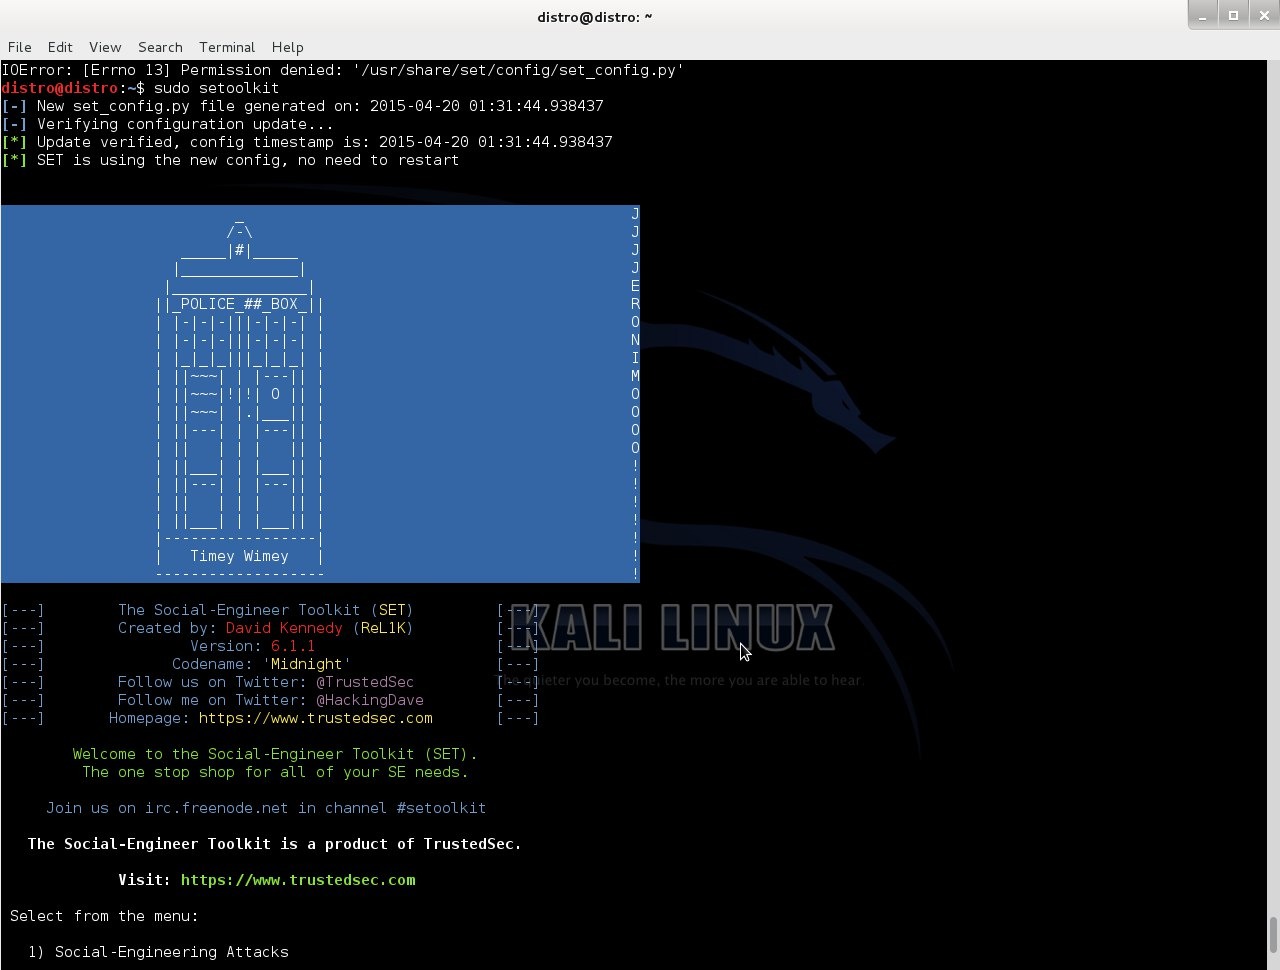Image resolution: width=1280 pixels, height=970 pixels.
Task: Click 'SET is using the new config' line
Action: pos(230,160)
